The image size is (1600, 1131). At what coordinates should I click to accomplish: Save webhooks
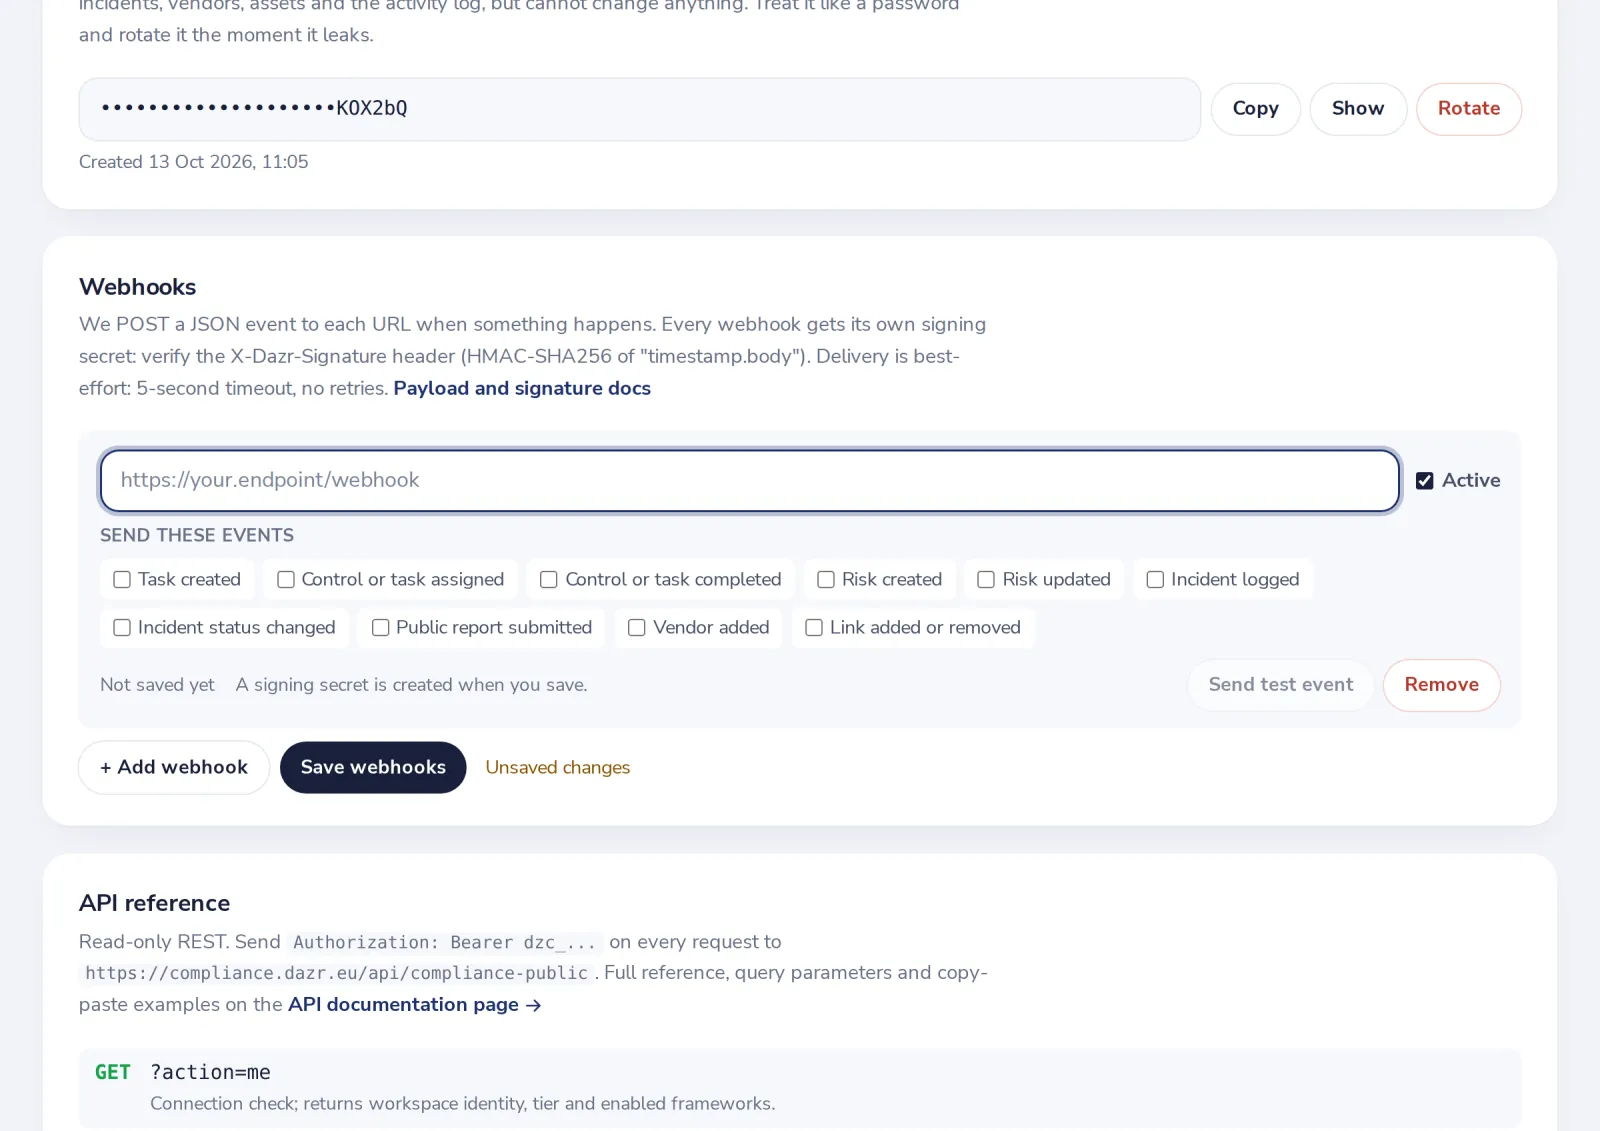click(x=373, y=768)
